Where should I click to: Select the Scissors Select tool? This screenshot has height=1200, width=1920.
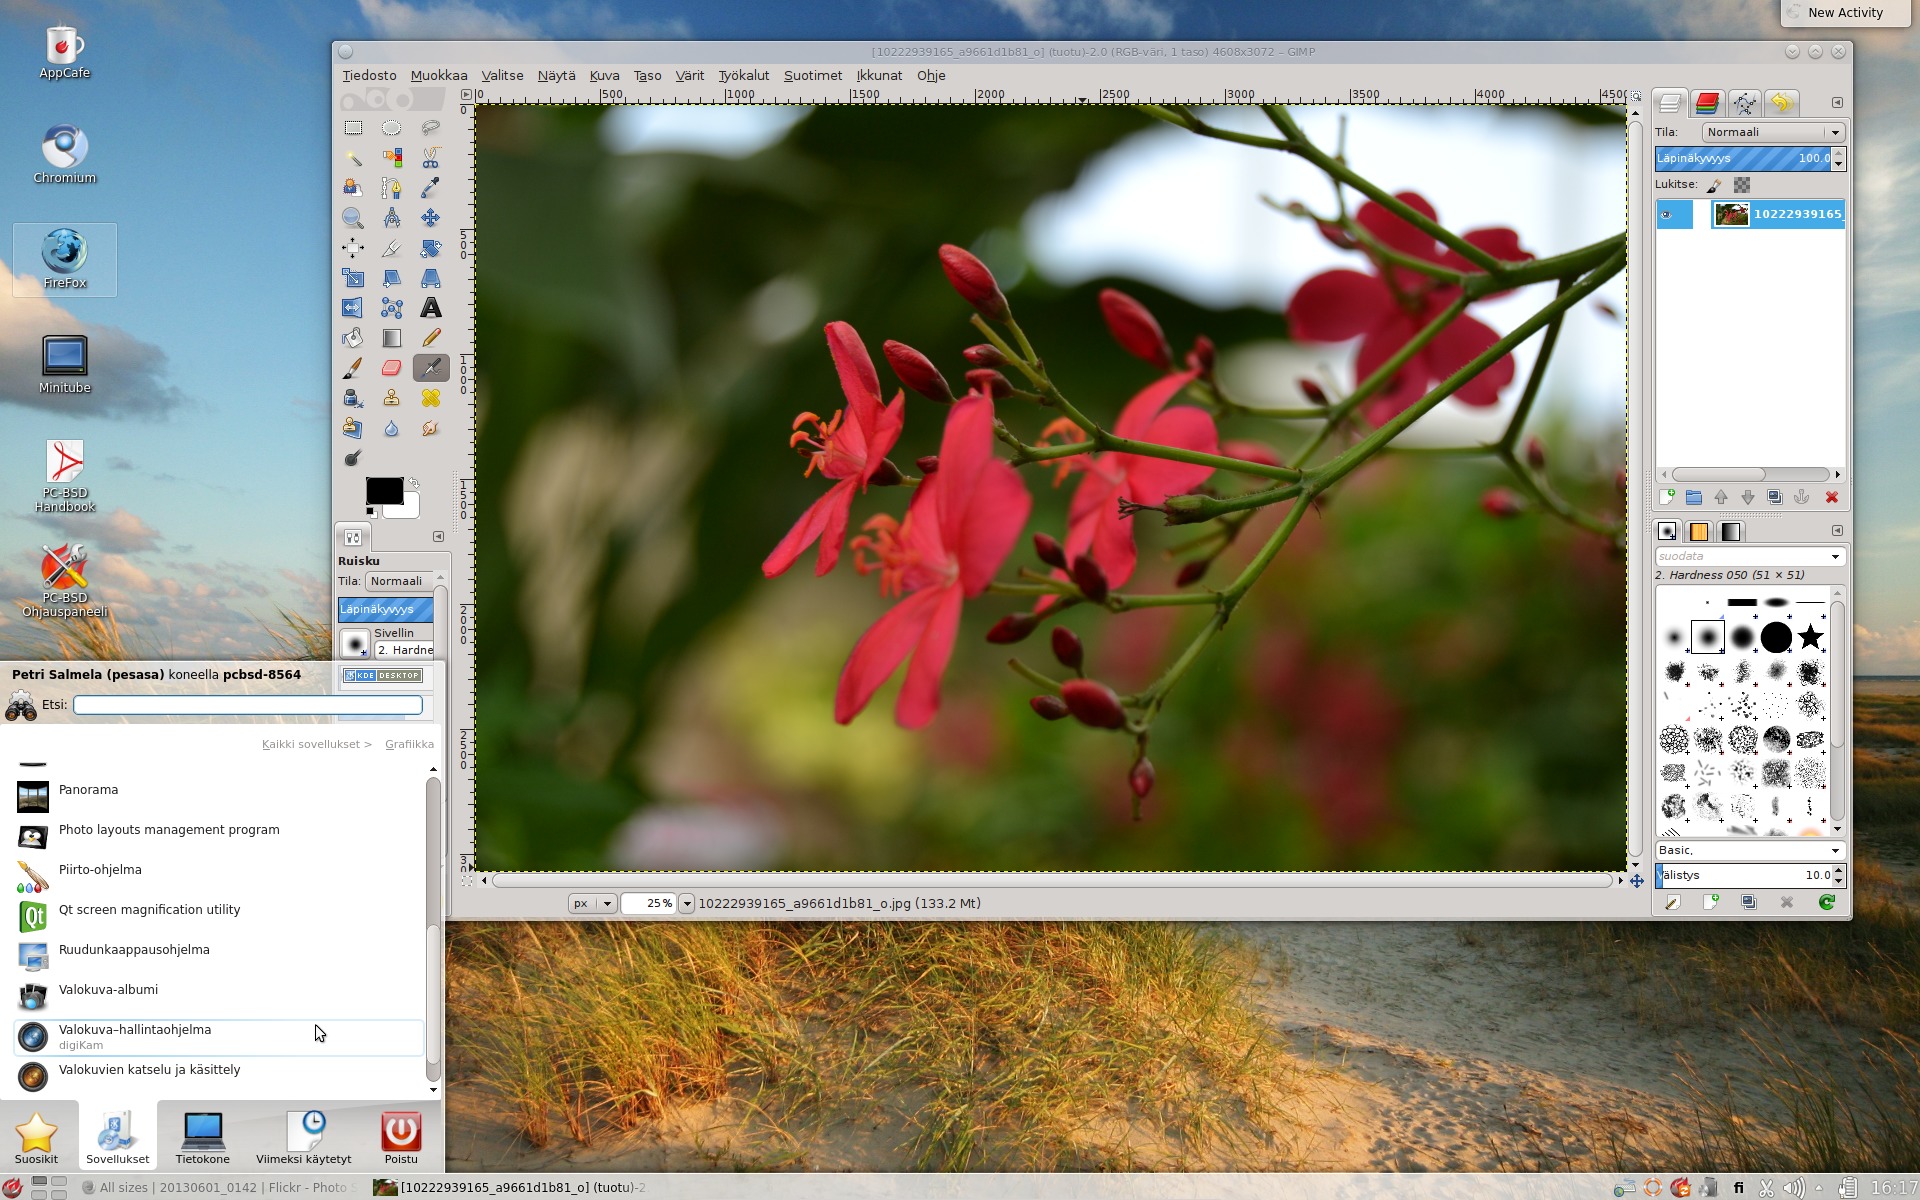pos(430,158)
